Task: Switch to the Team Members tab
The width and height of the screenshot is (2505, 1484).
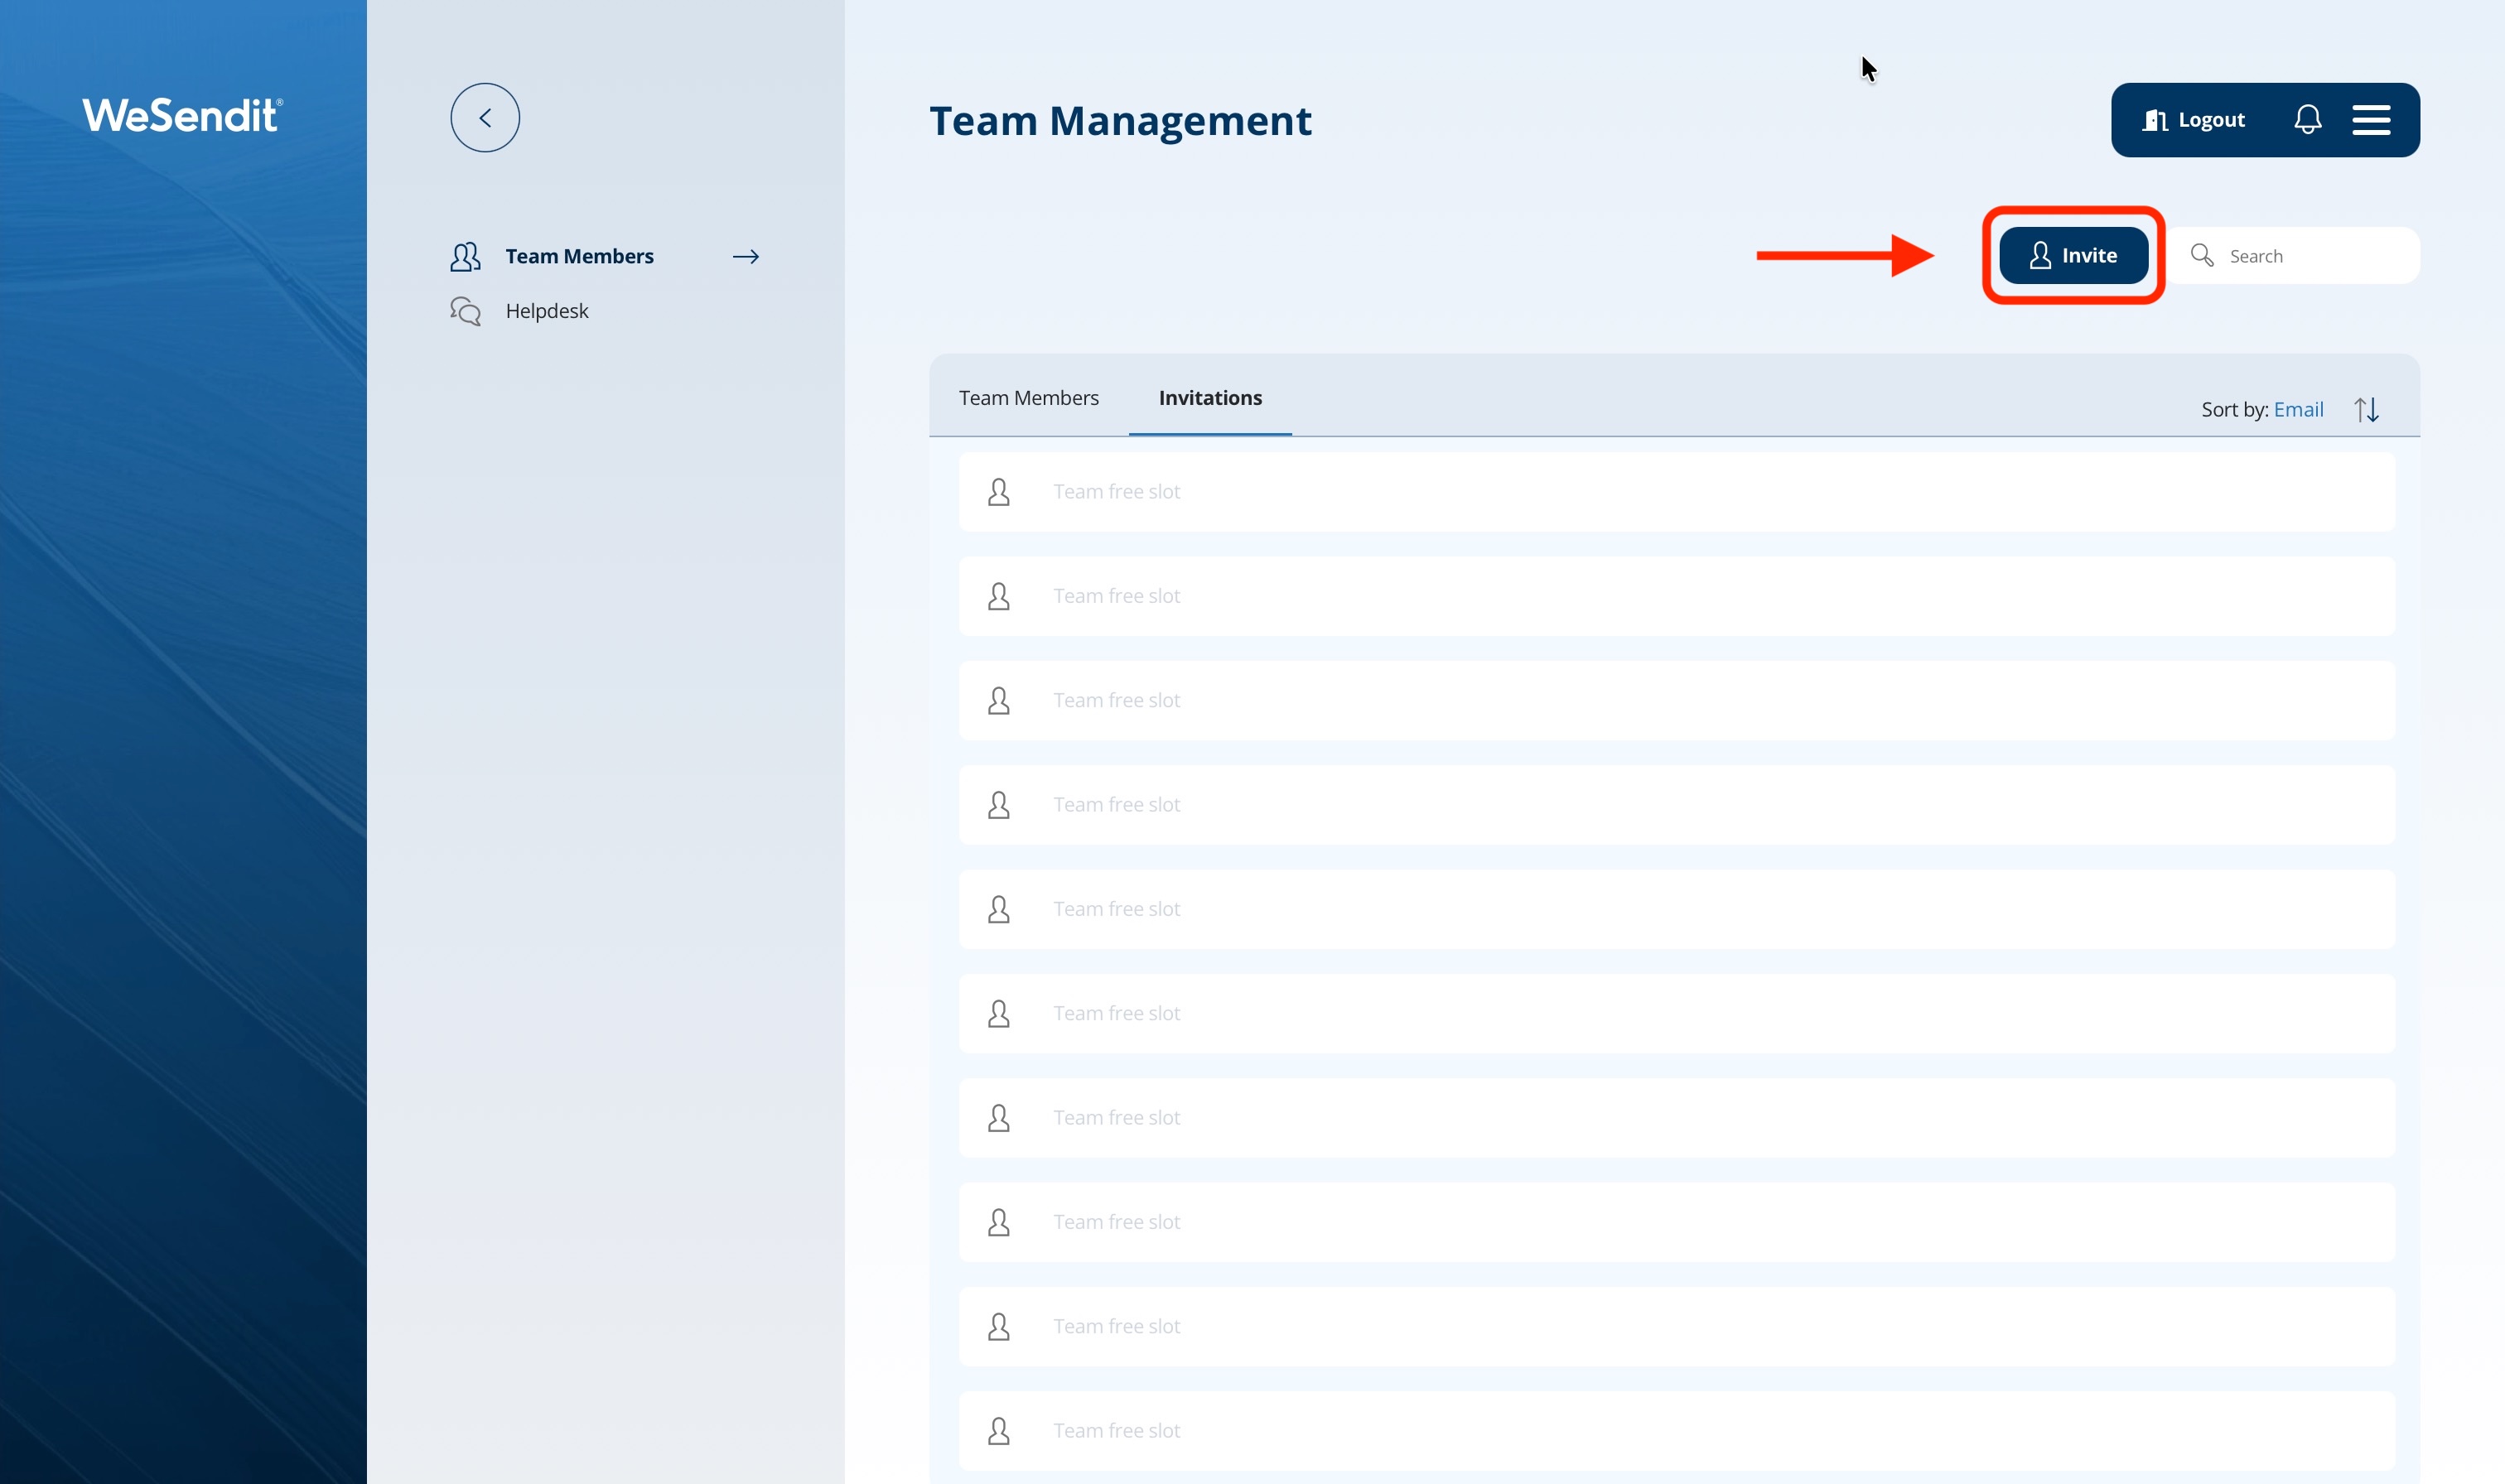Action: click(1028, 398)
